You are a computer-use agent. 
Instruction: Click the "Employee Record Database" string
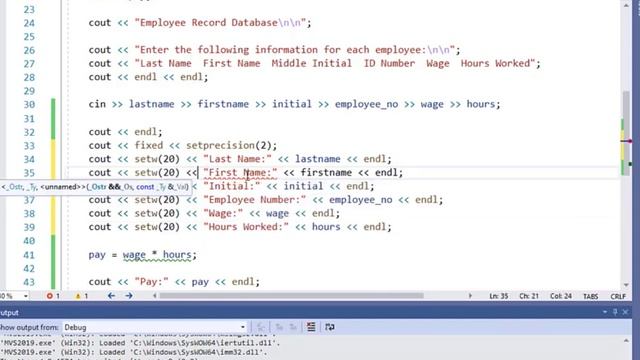point(220,23)
